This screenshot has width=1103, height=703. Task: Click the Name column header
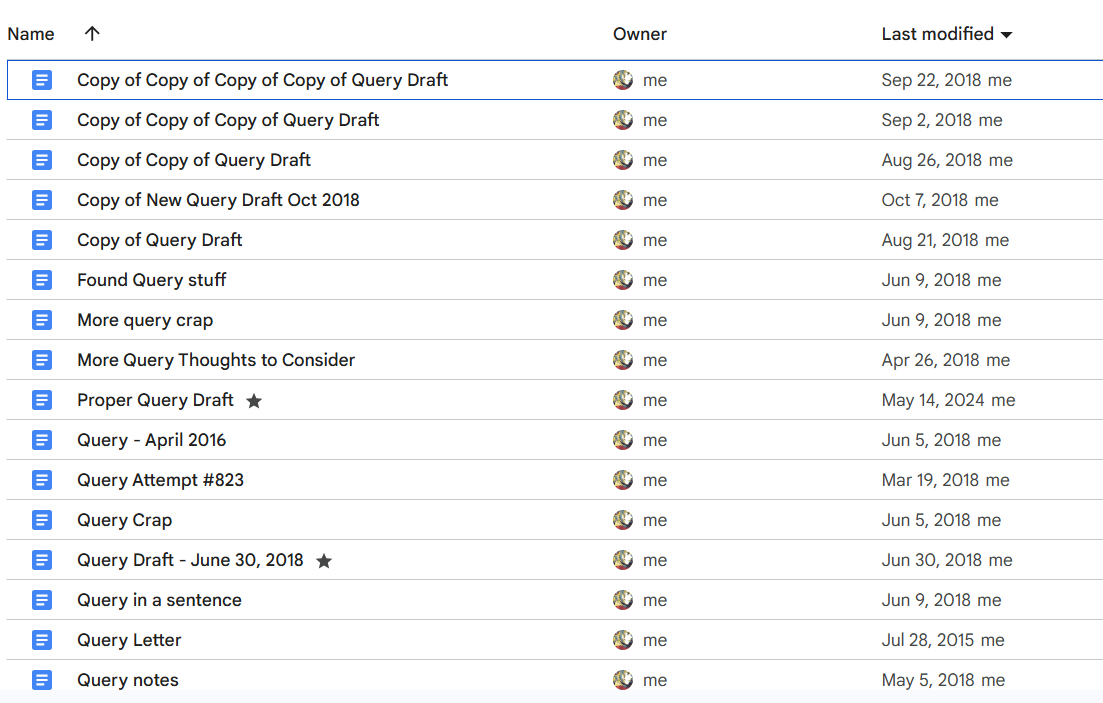(x=31, y=34)
